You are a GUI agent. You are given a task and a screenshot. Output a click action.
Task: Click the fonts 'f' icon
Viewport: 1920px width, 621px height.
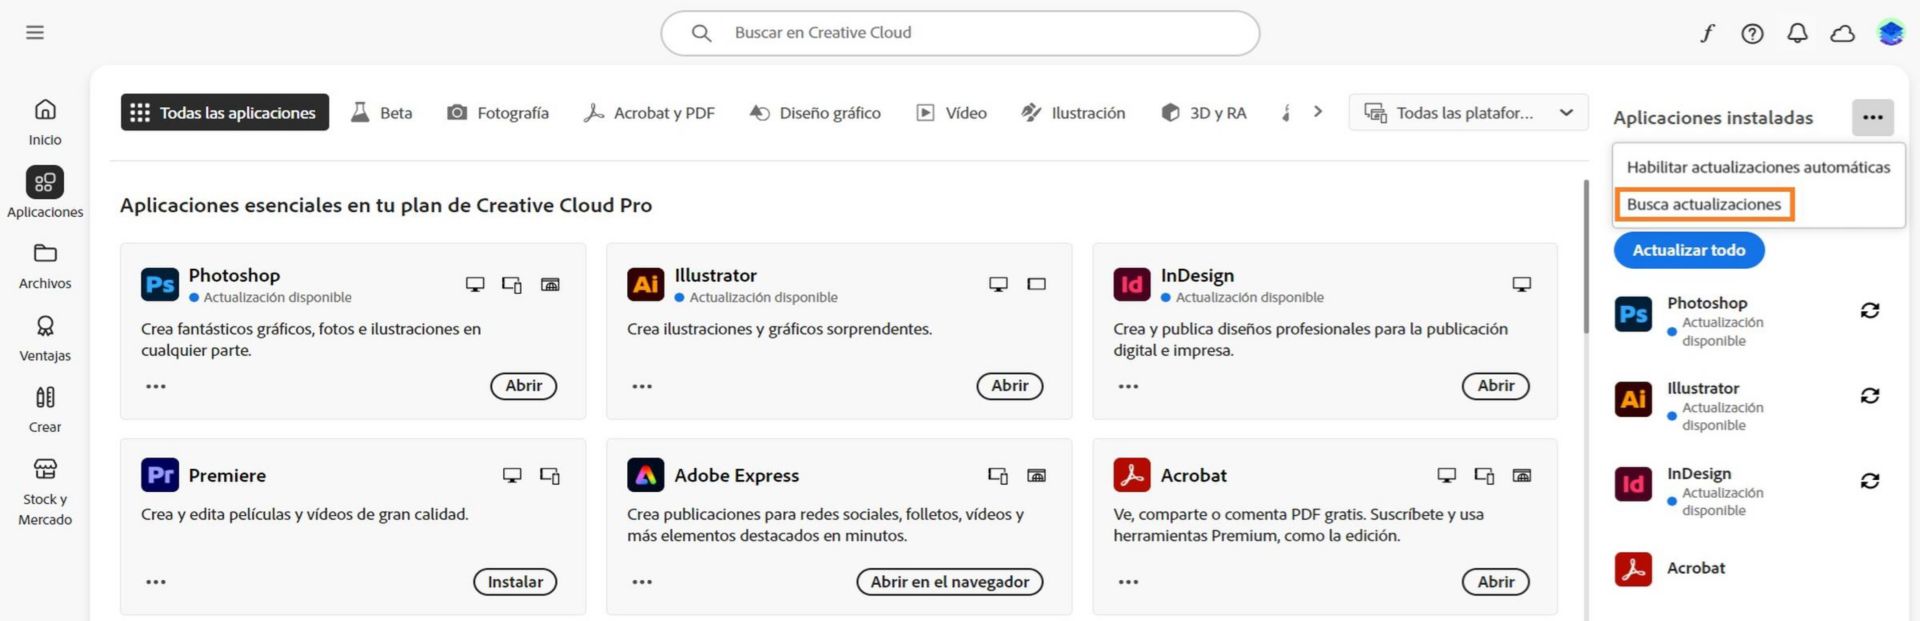click(x=1707, y=33)
